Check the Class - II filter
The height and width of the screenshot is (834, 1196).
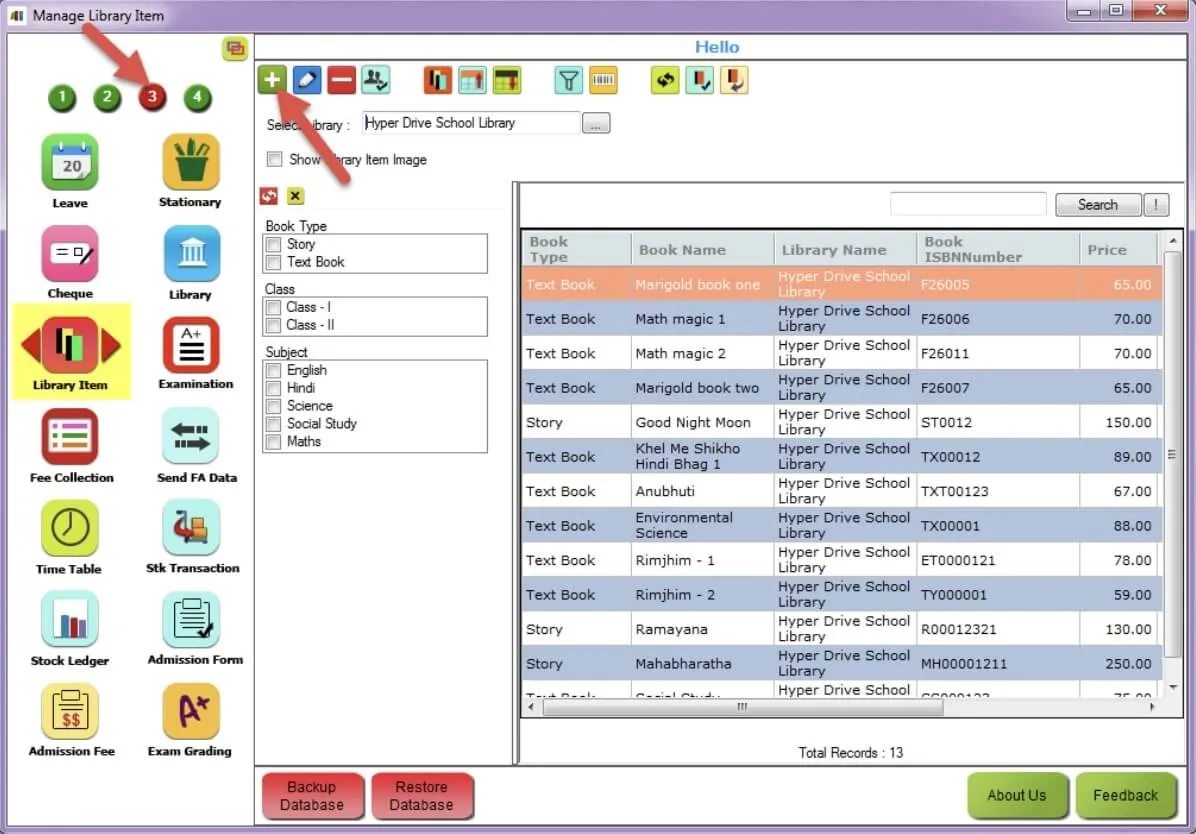[x=273, y=324]
